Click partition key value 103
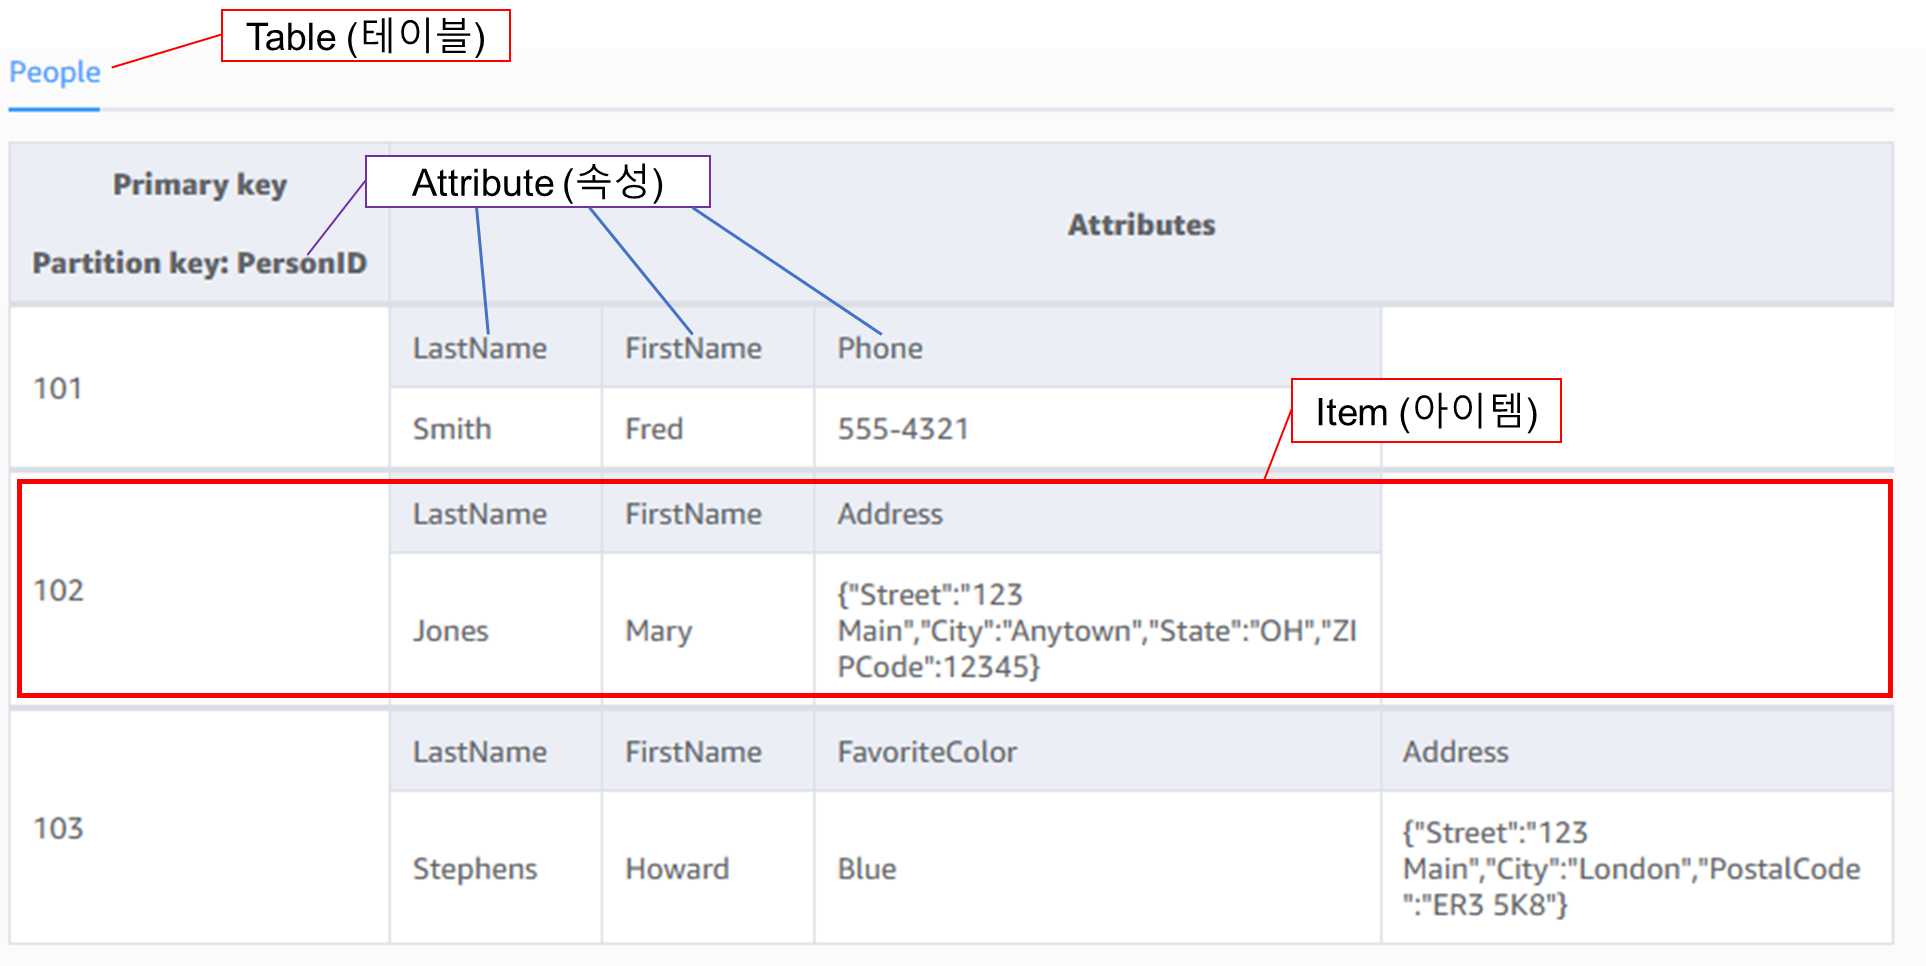This screenshot has height=966, width=1926. point(58,828)
